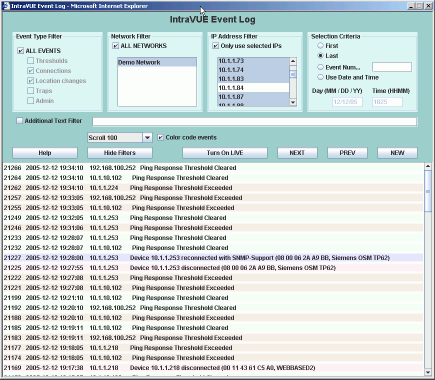Select Use Date and Time radio button

(x=320, y=77)
